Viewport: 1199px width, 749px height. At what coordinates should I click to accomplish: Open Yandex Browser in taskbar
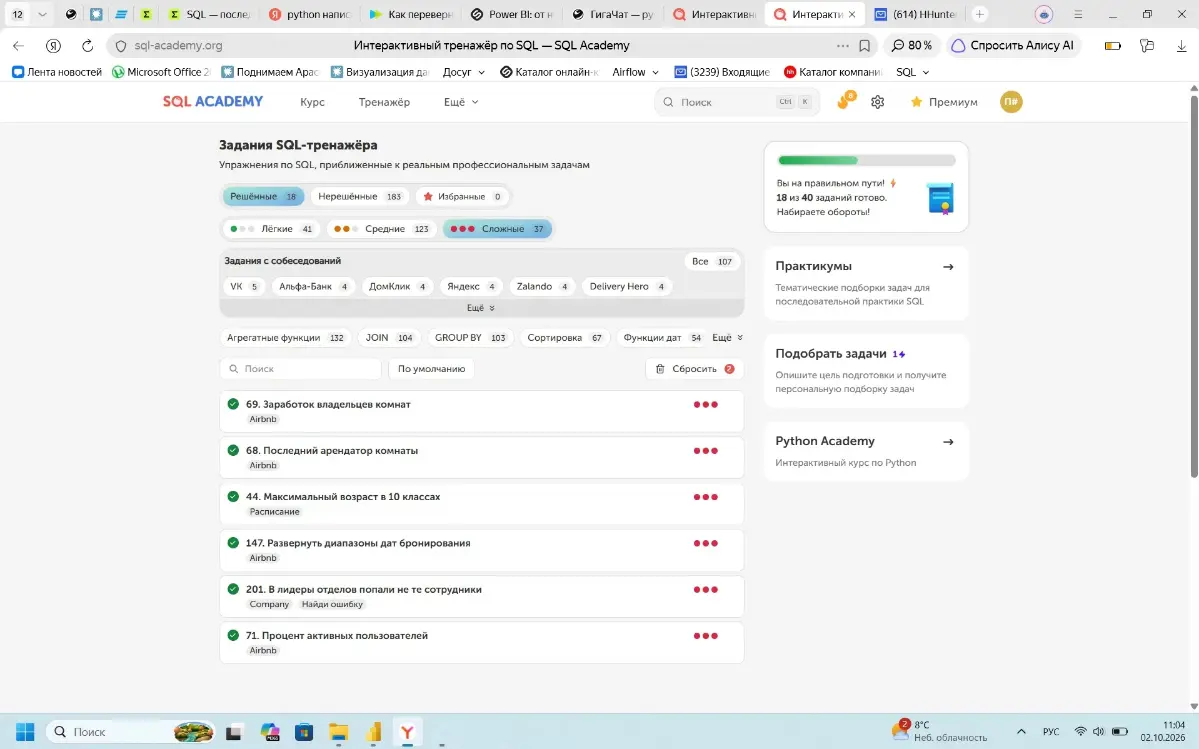coord(407,731)
